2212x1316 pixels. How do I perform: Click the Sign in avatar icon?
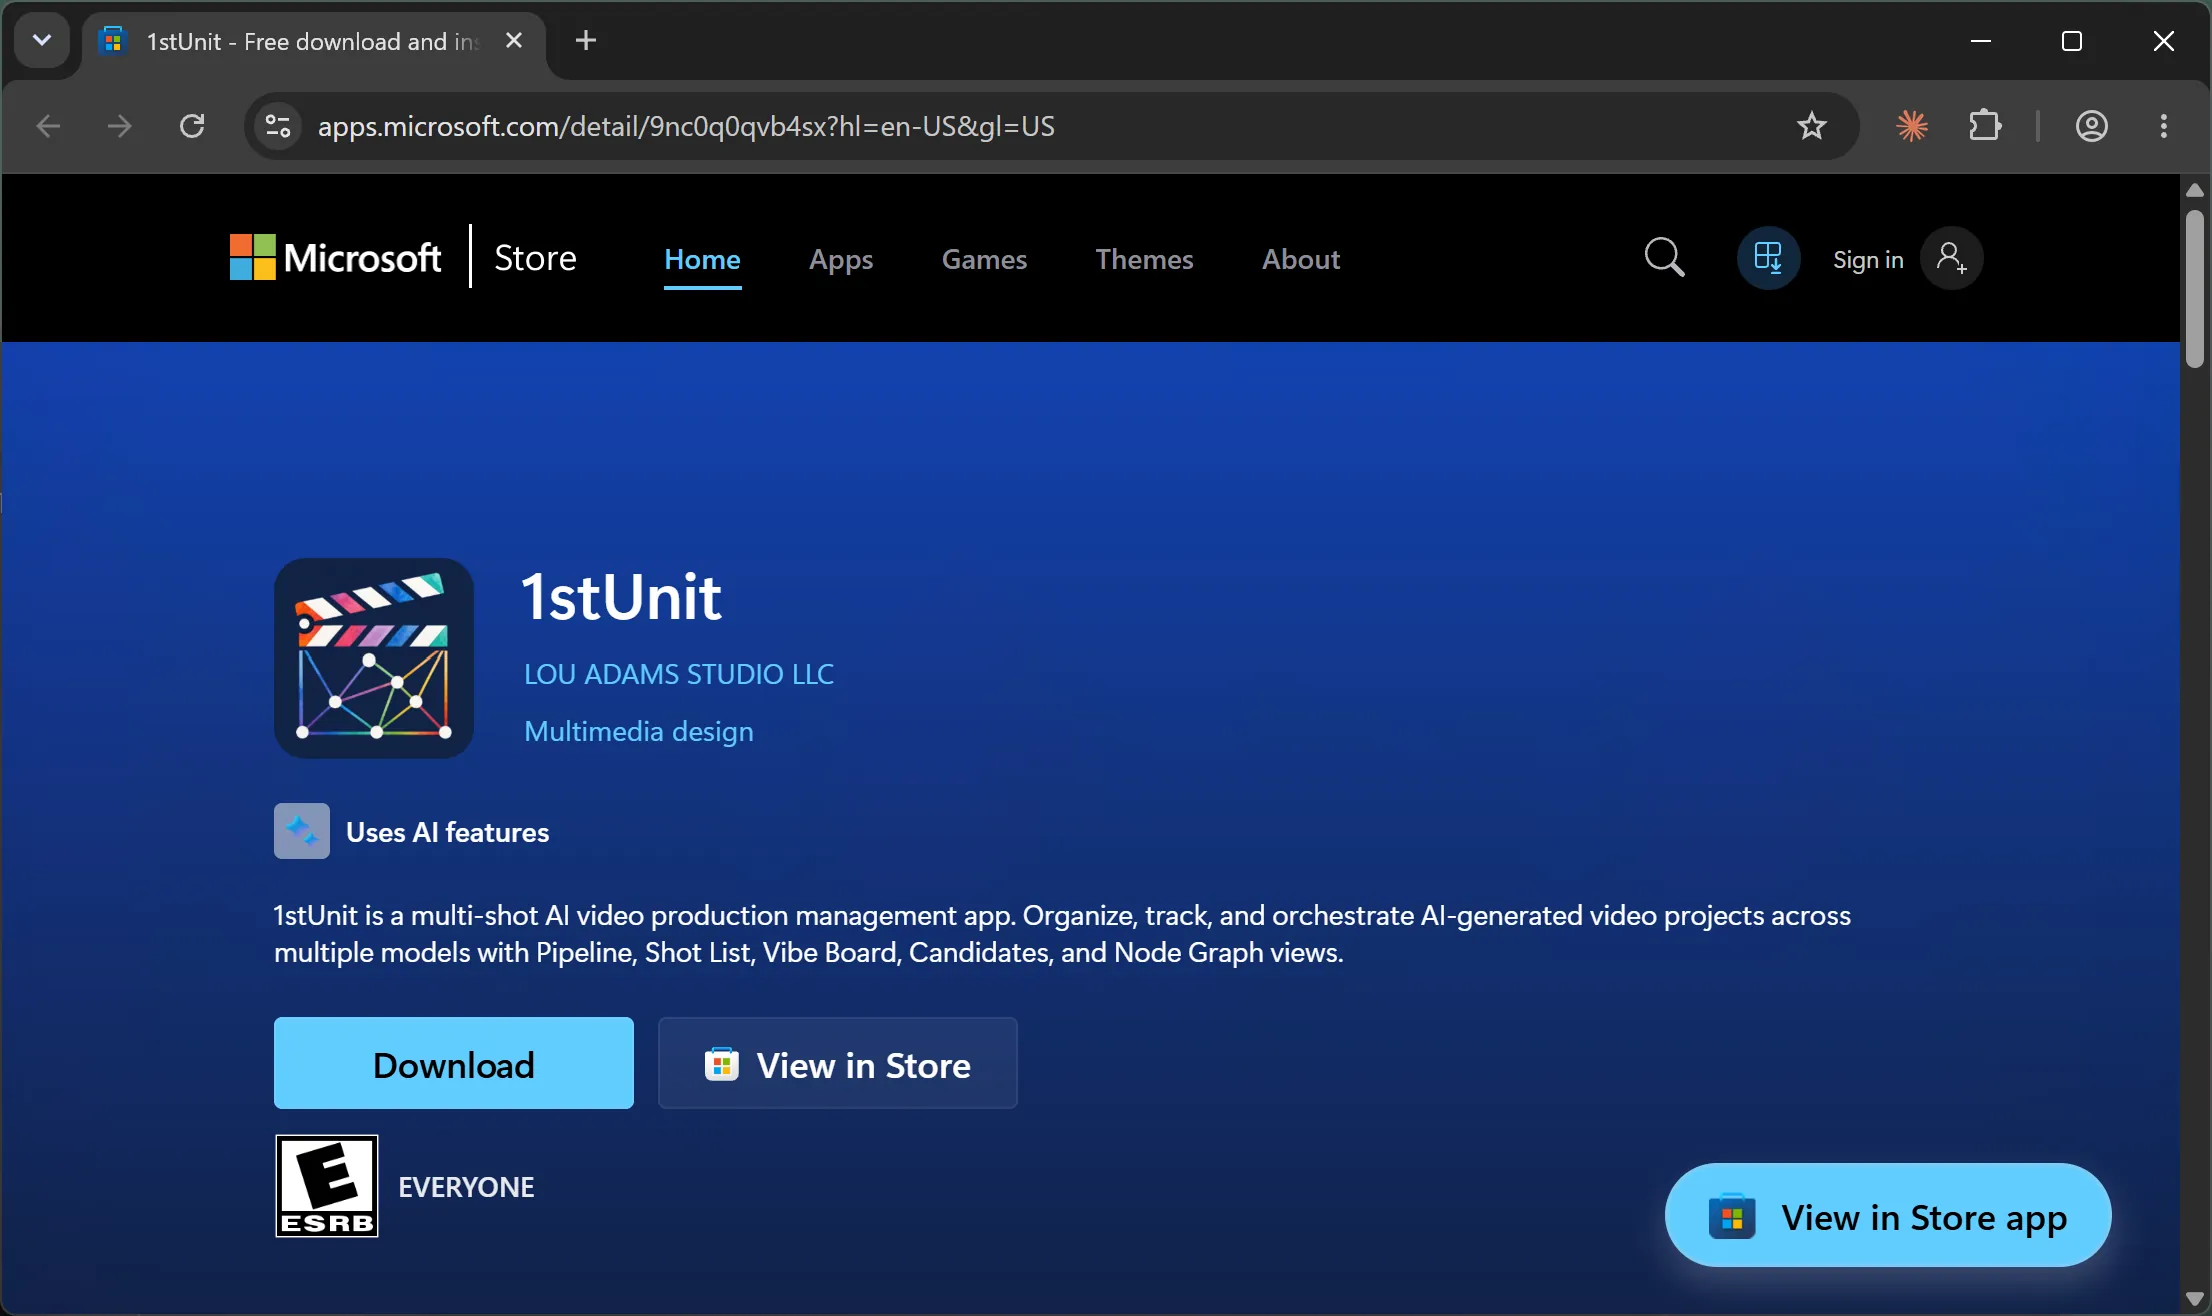pos(1951,258)
